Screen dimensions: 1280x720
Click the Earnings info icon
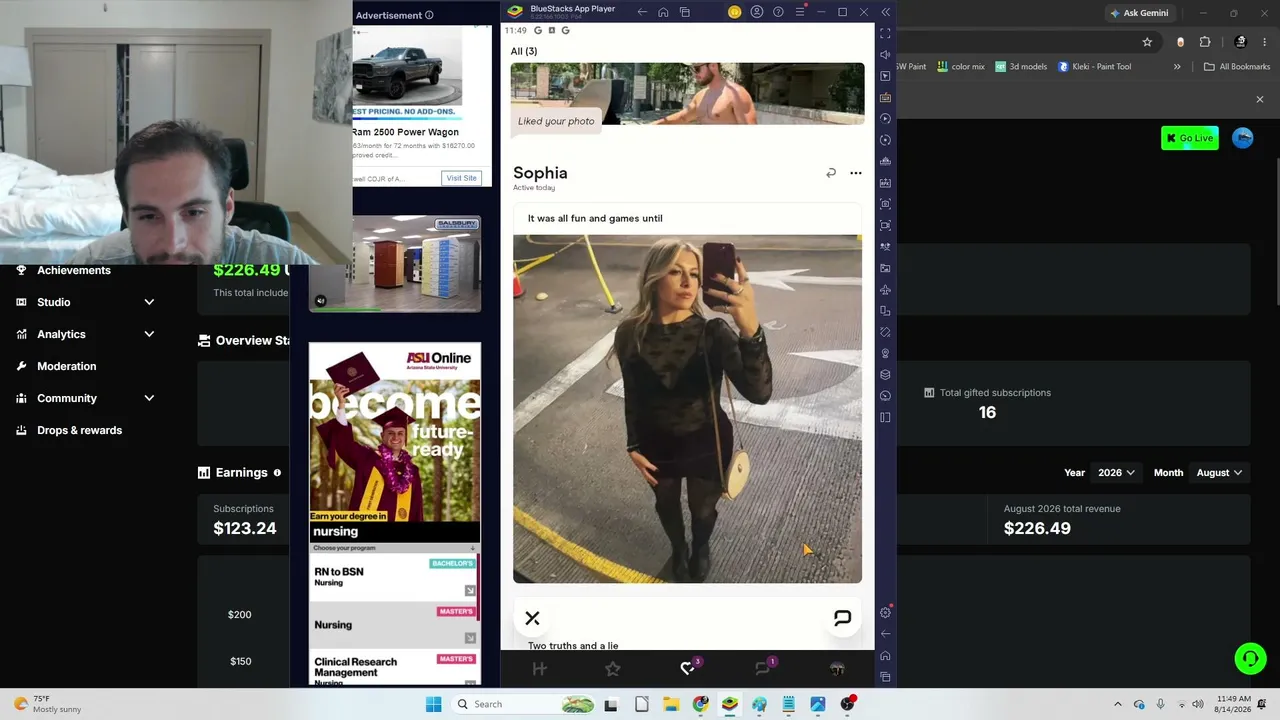(277, 473)
